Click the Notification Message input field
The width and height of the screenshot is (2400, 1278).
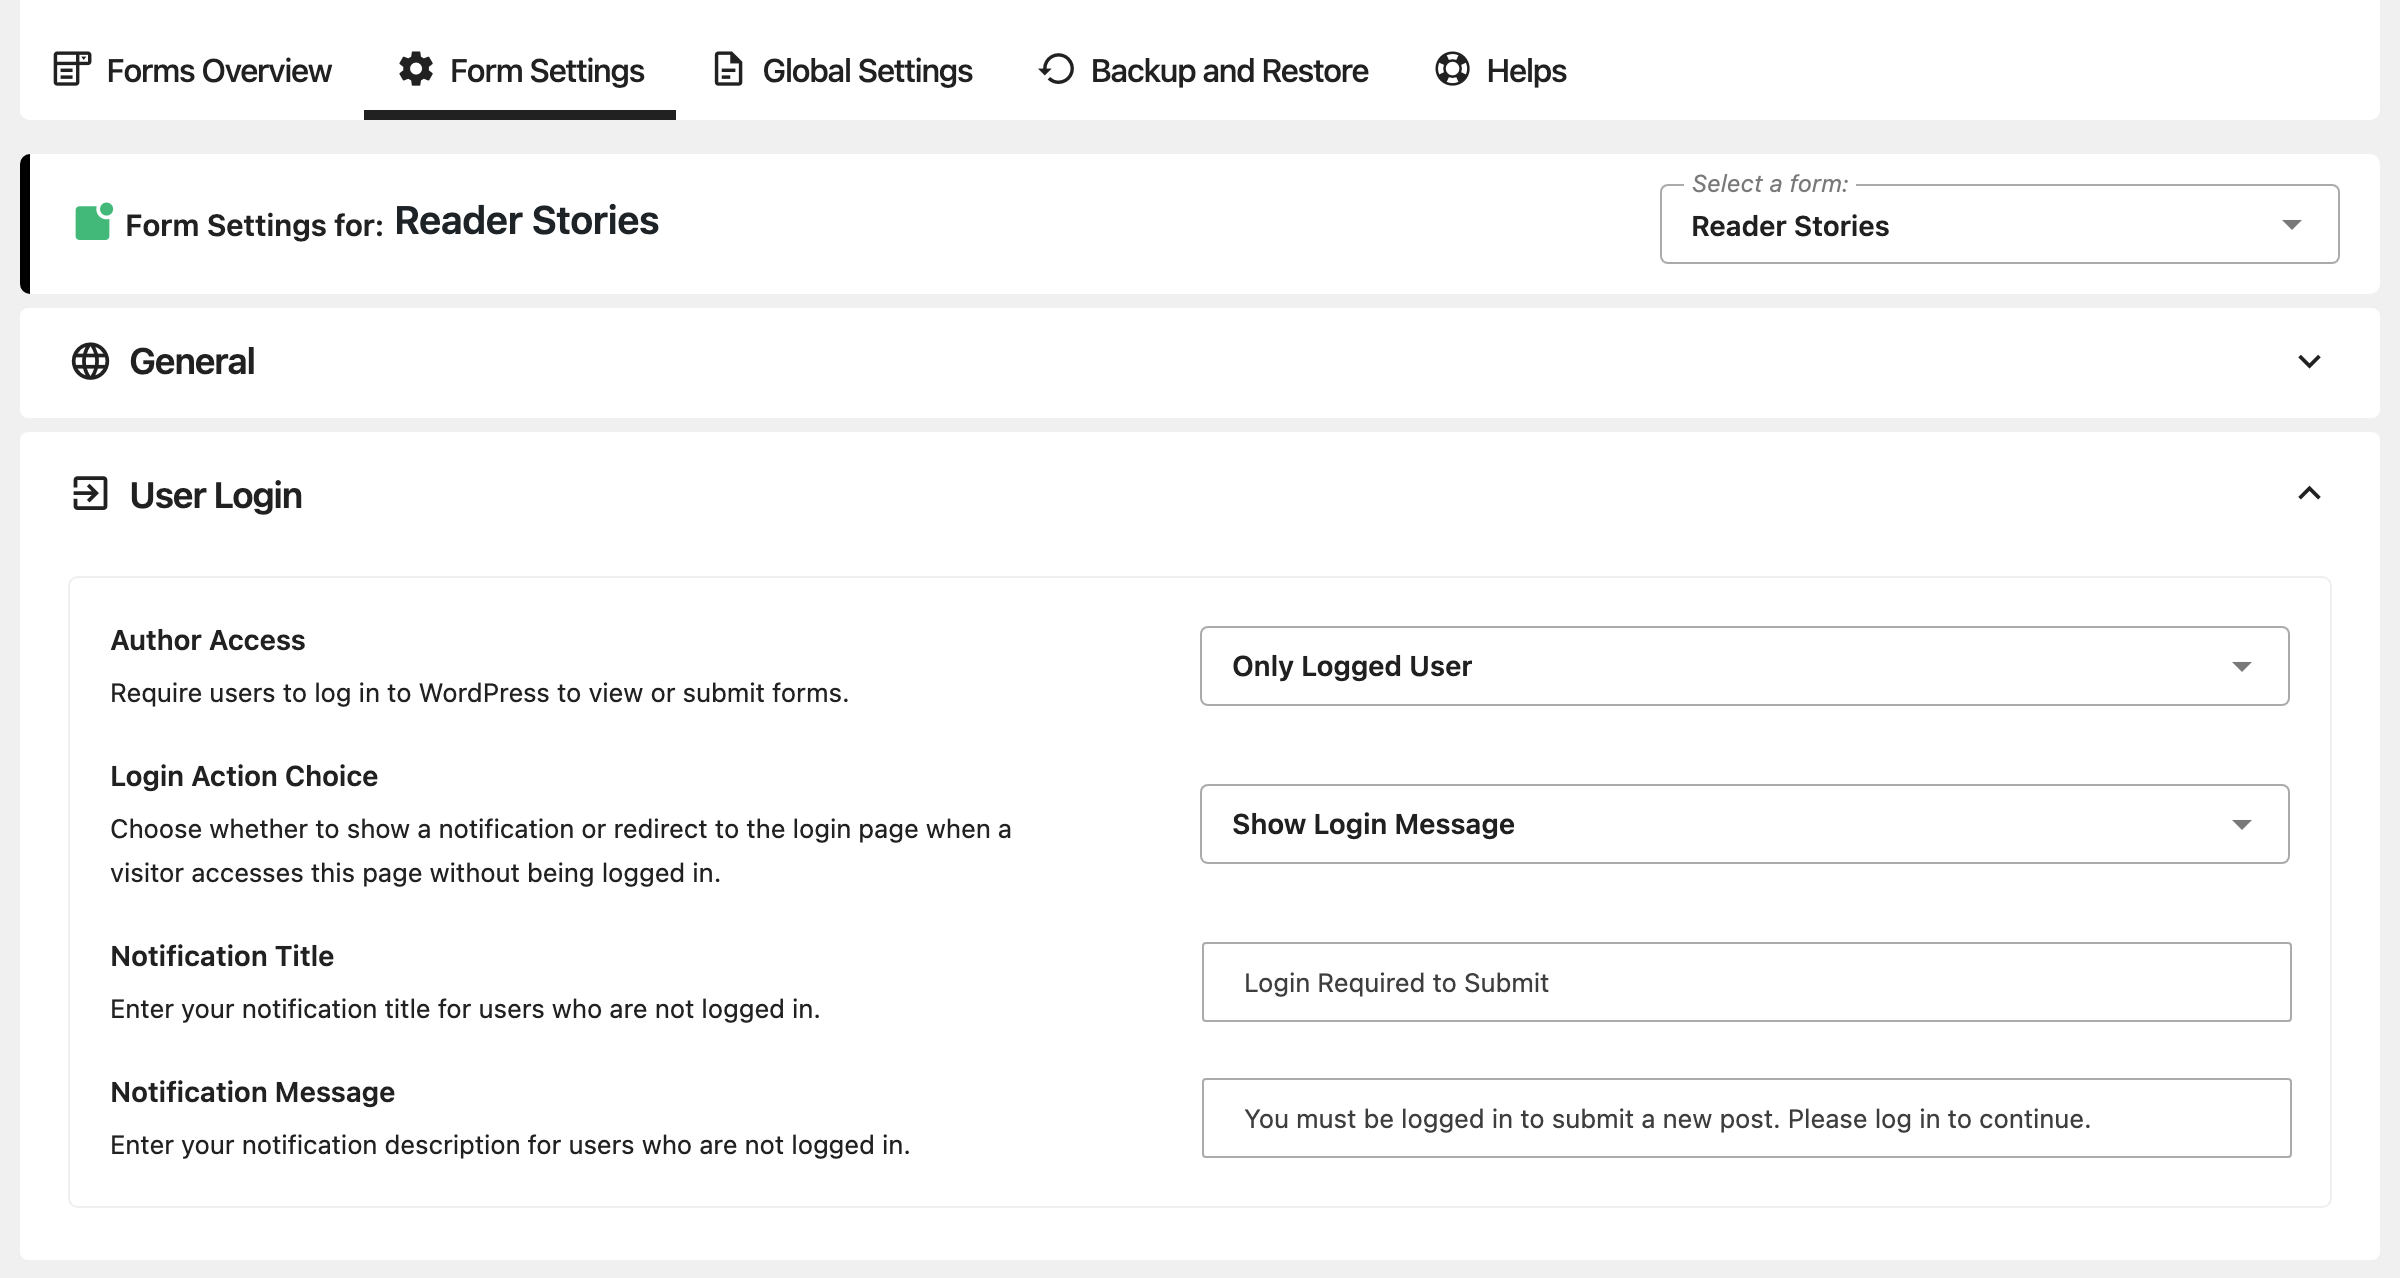[x=1746, y=1118]
